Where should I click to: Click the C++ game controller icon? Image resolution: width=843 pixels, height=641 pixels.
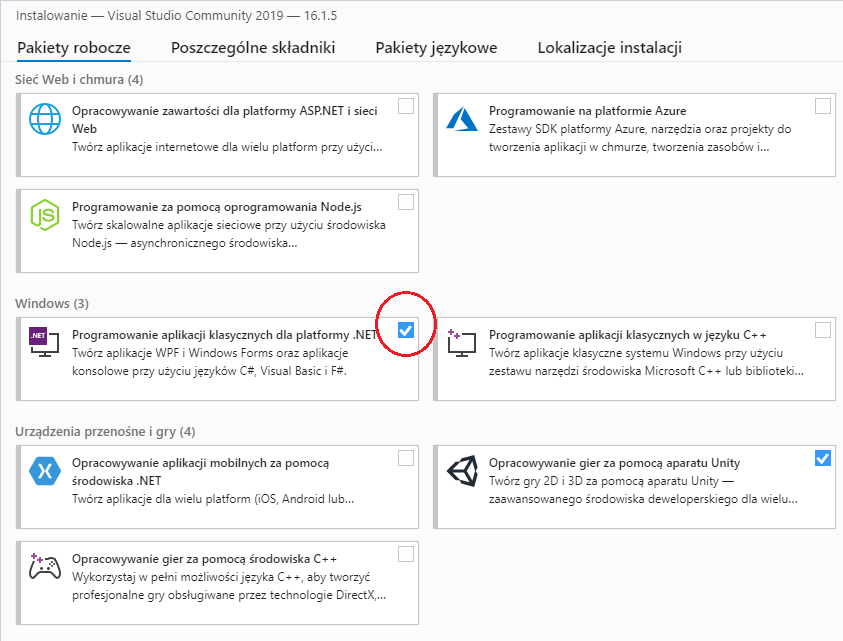[x=45, y=566]
